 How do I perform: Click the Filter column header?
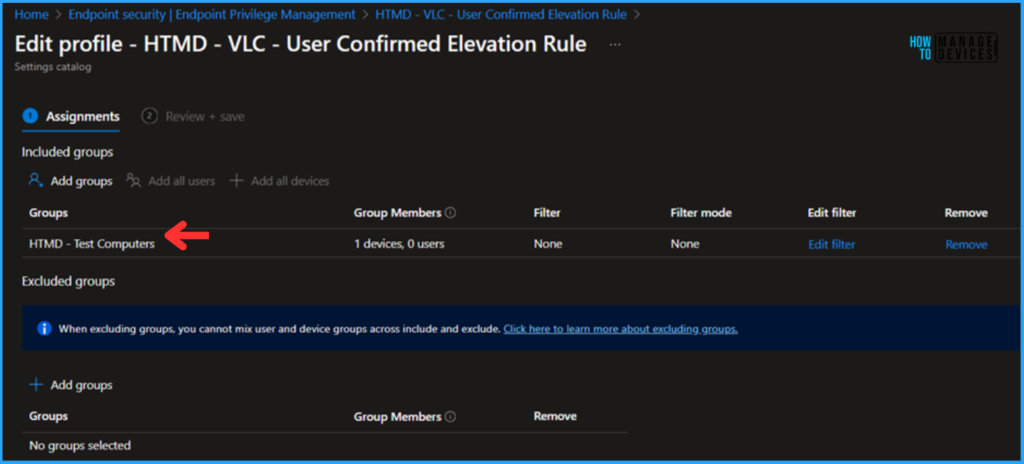(x=547, y=212)
